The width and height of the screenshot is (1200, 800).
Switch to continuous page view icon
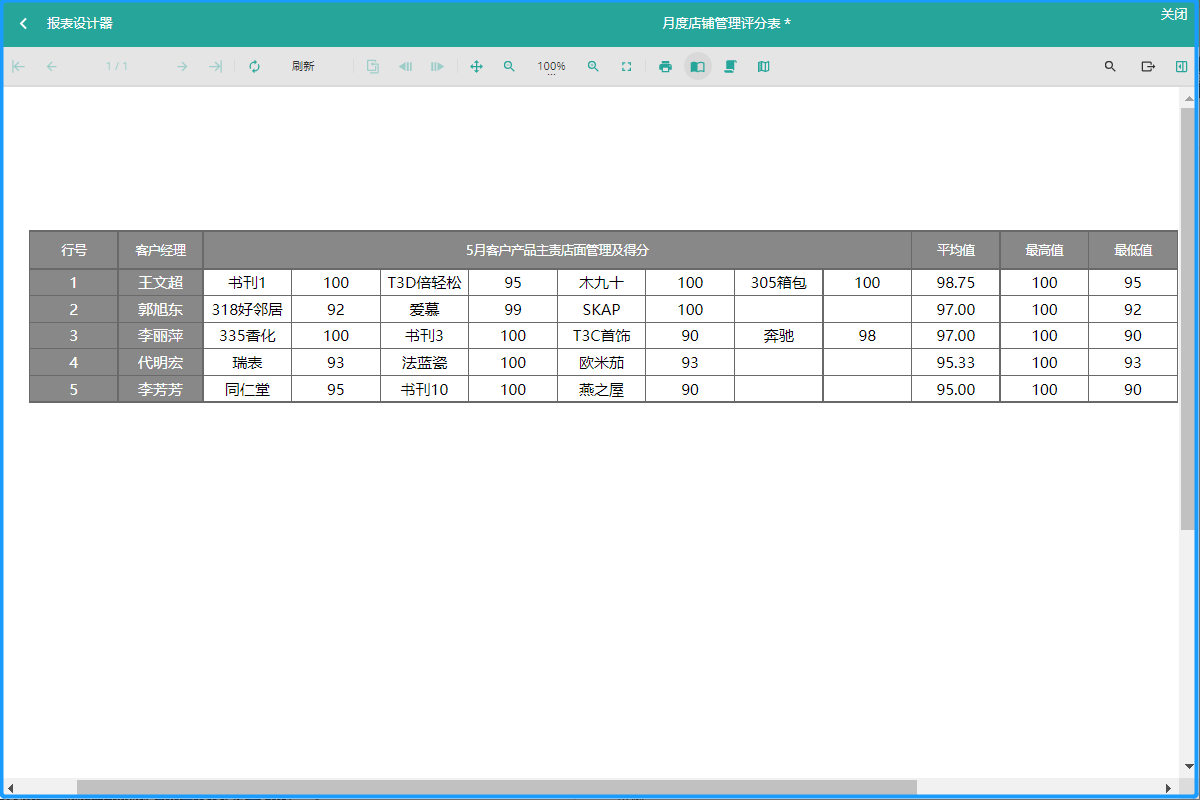(731, 67)
